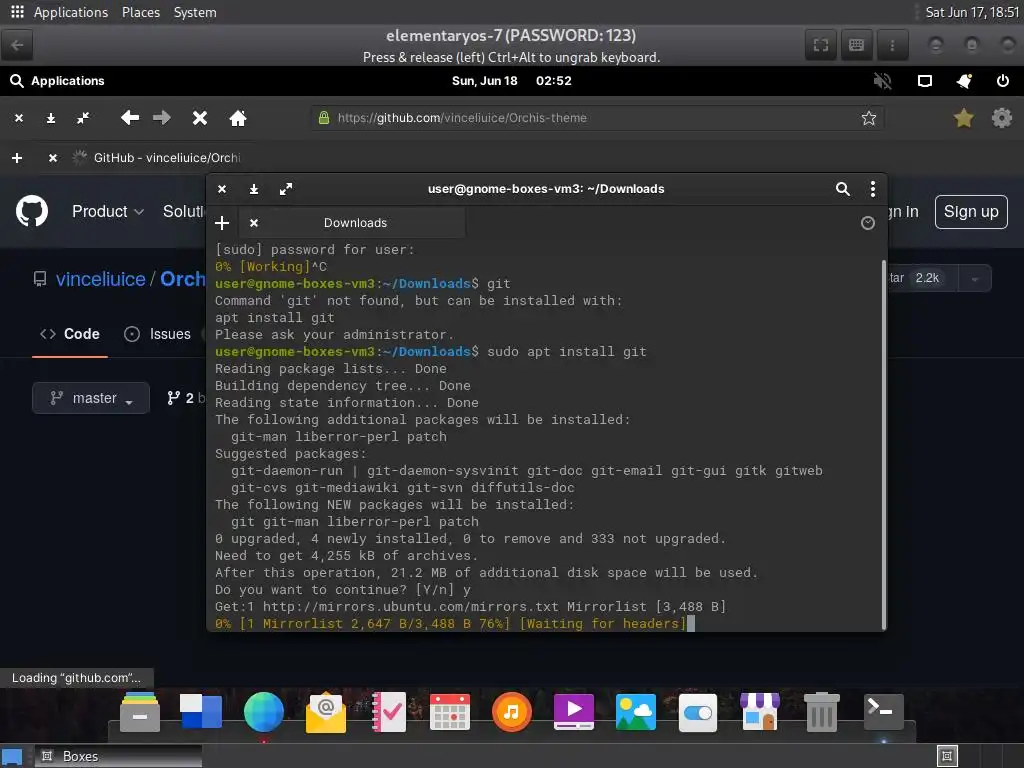Open session power indicator
1024x768 pixels.
click(x=1002, y=81)
